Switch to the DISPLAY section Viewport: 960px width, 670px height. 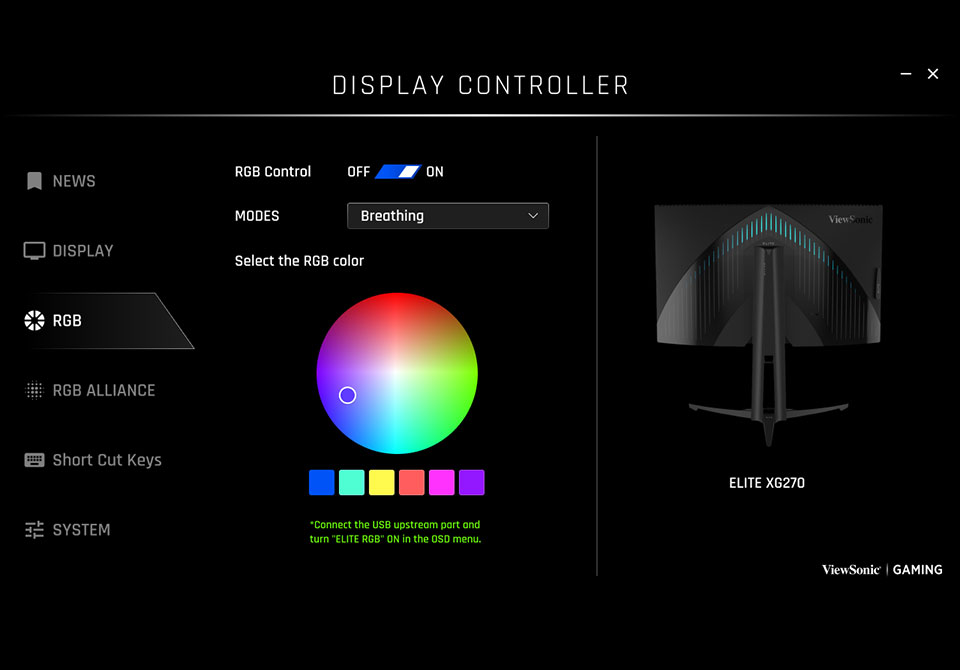pyautogui.click(x=83, y=251)
